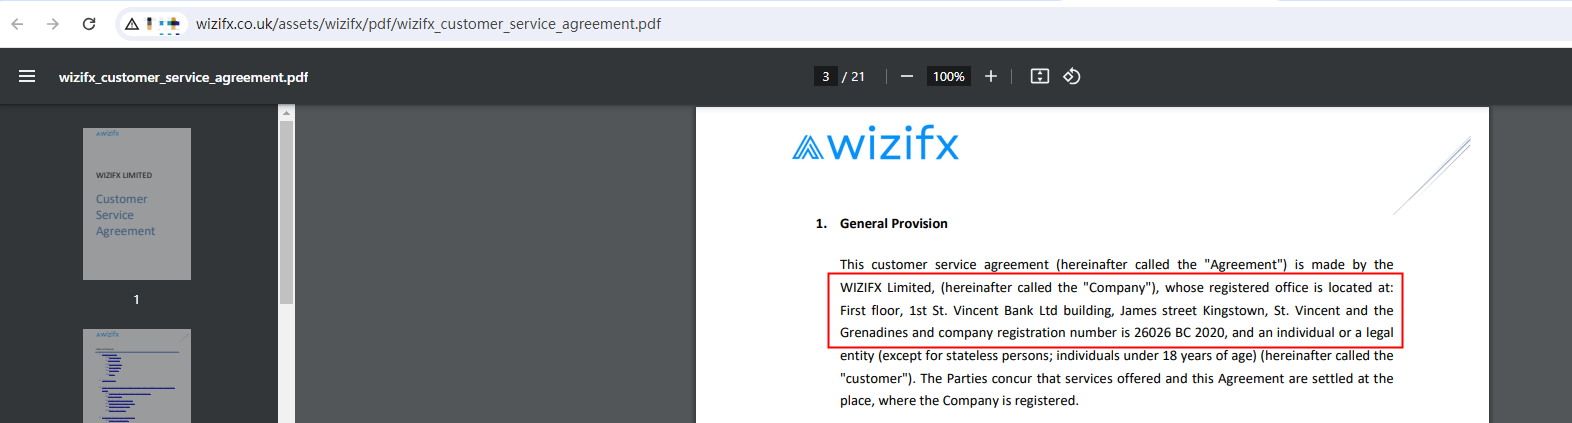Viewport: 1572px width, 423px height.
Task: Open the not-secure site warning icon
Action: tap(132, 24)
